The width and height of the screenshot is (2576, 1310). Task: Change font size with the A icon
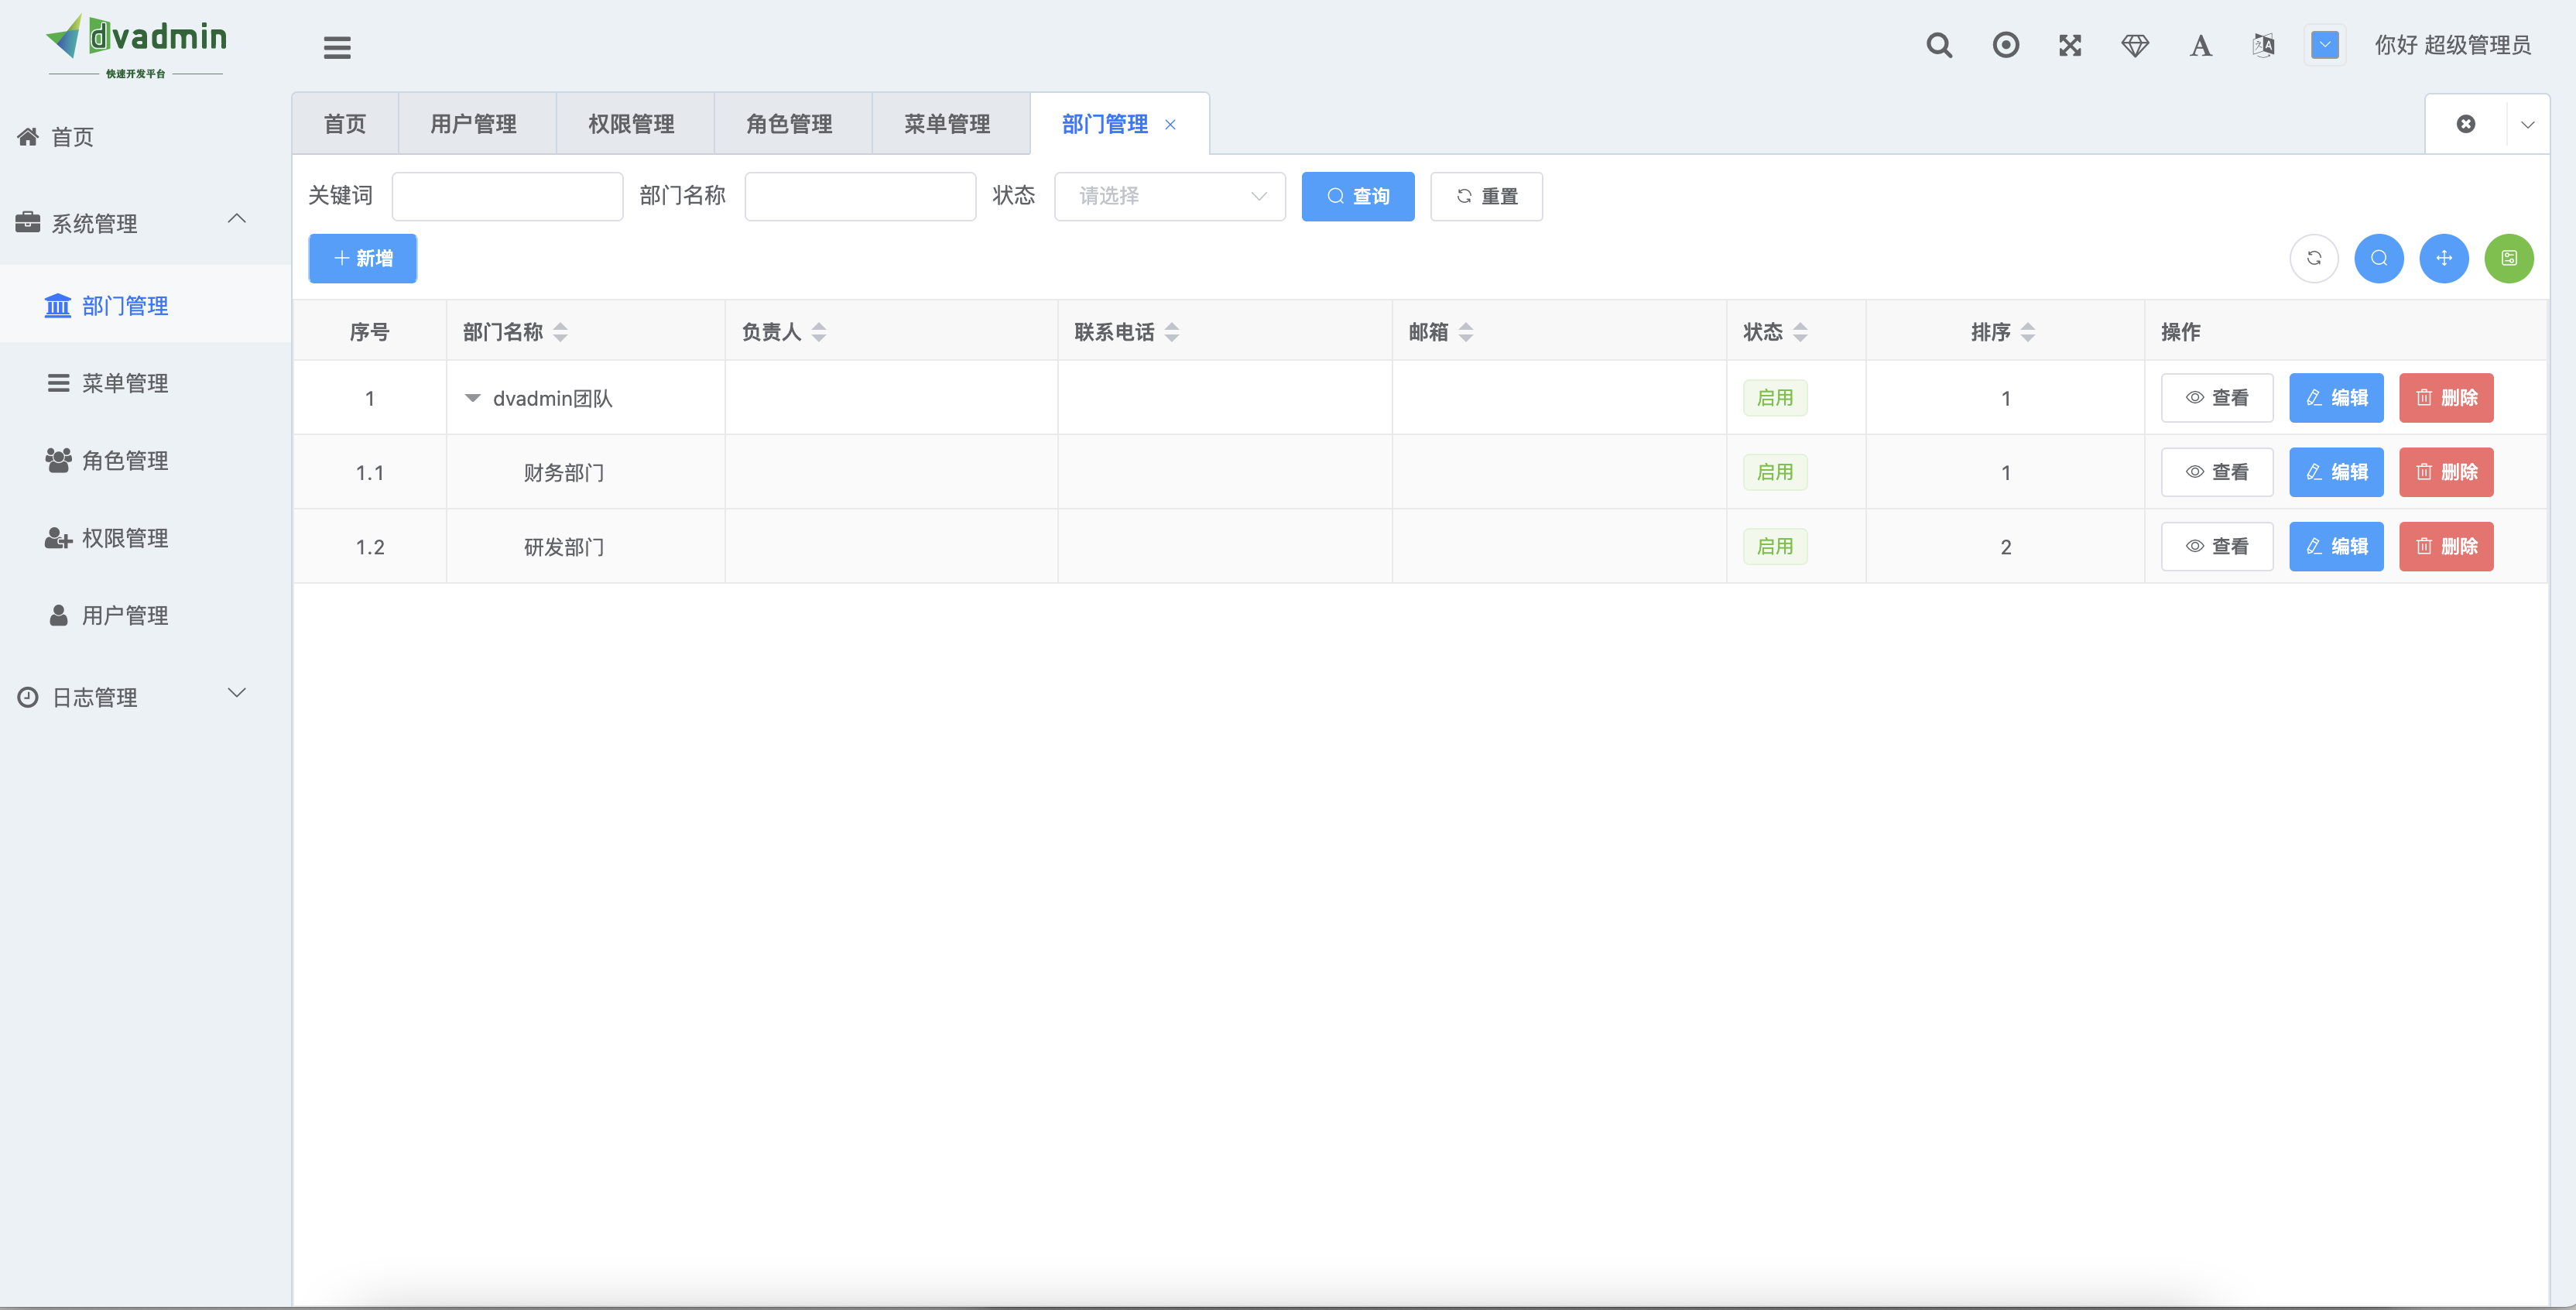(2200, 45)
